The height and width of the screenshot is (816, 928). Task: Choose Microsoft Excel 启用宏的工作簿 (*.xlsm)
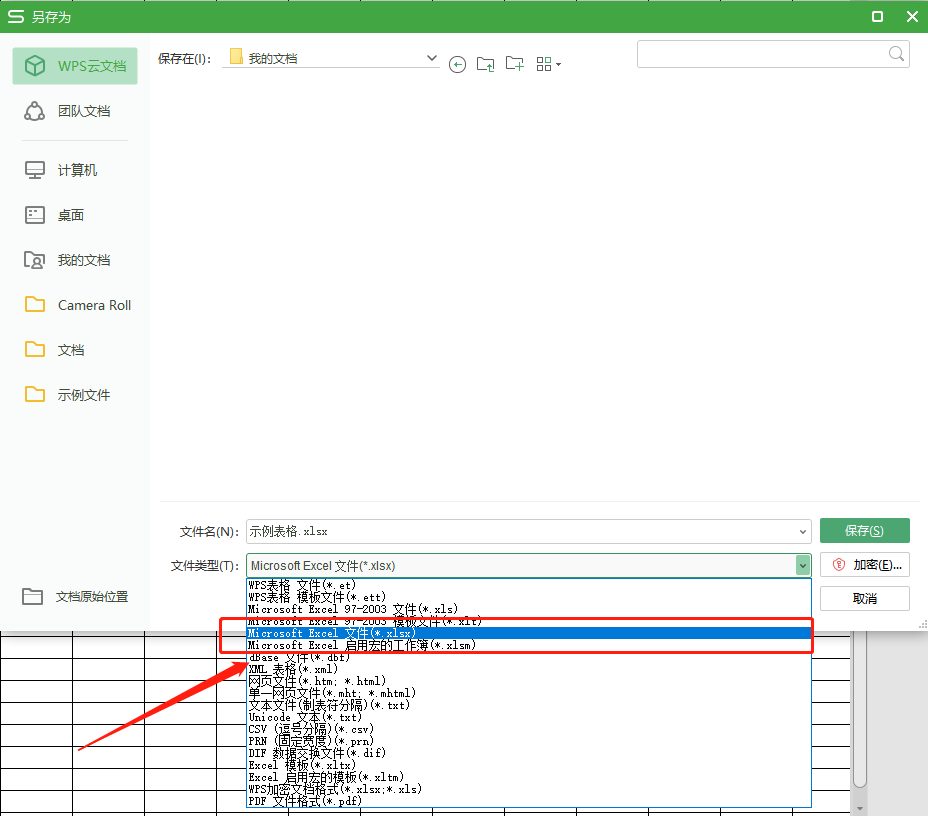[x=362, y=646]
